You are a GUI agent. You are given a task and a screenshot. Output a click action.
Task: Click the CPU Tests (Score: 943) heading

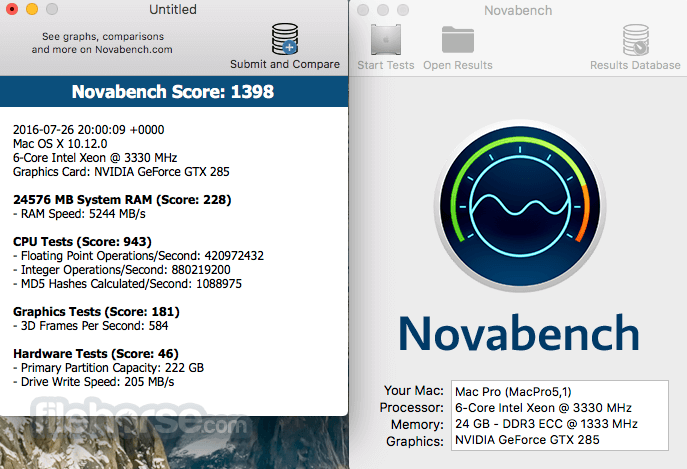82,242
